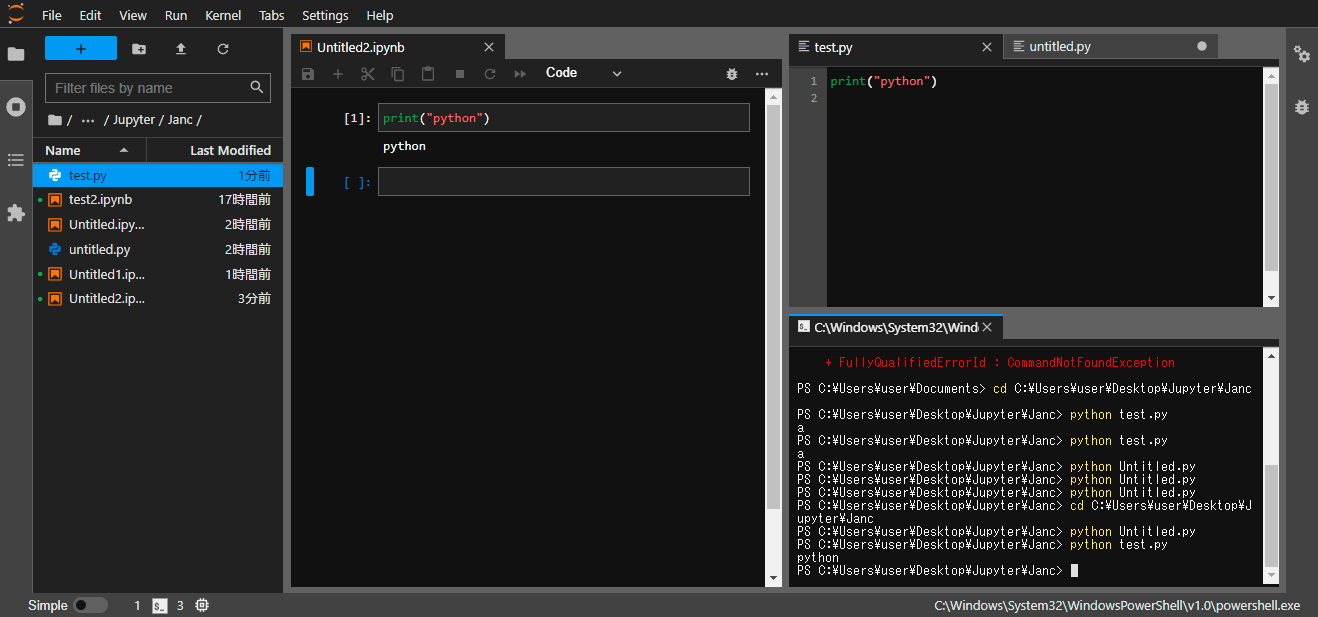Restart the notebook kernel

pos(489,73)
